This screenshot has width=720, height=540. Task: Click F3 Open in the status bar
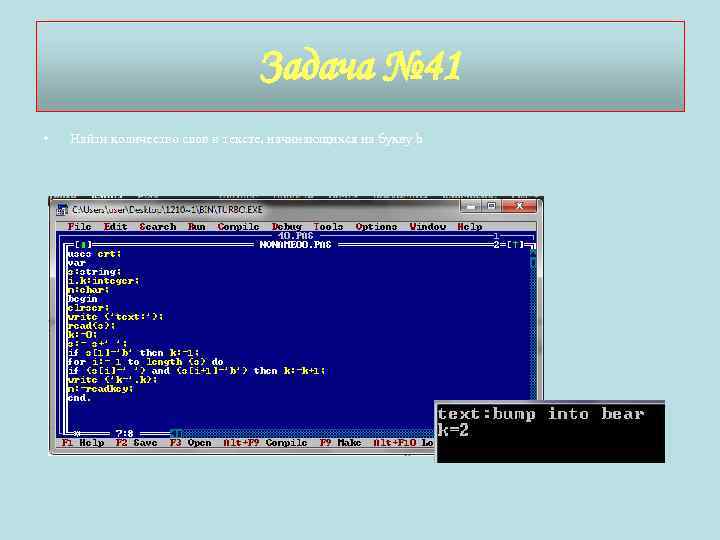coord(191,443)
